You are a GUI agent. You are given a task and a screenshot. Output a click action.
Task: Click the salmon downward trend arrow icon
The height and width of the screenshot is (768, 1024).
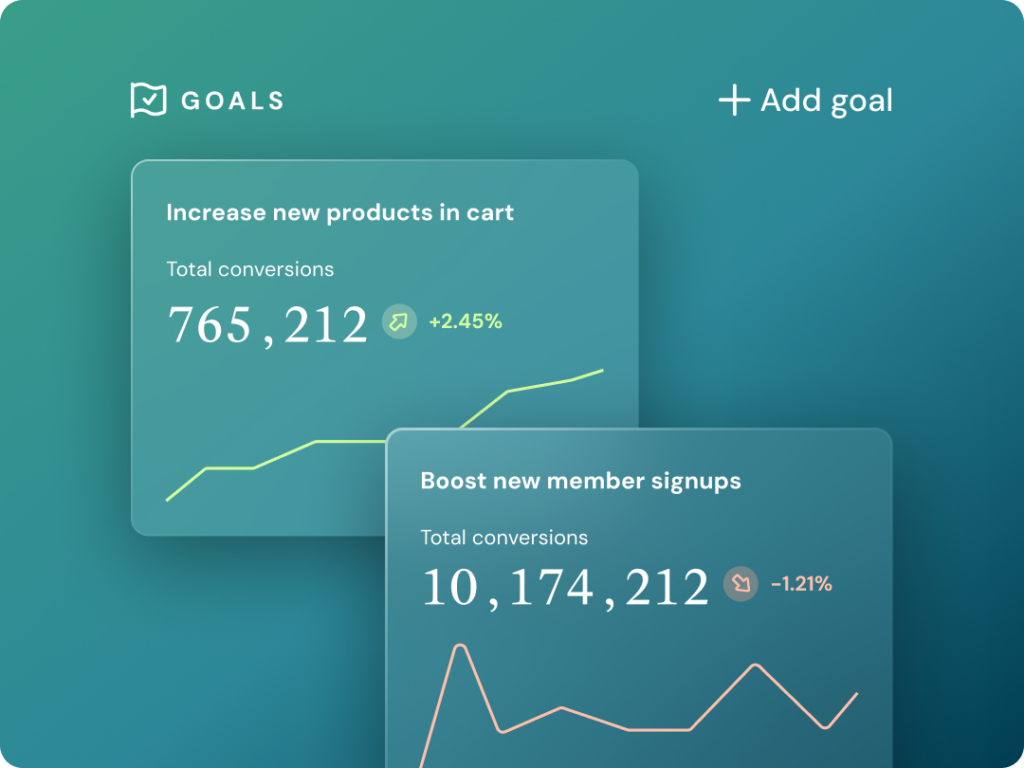coord(741,584)
